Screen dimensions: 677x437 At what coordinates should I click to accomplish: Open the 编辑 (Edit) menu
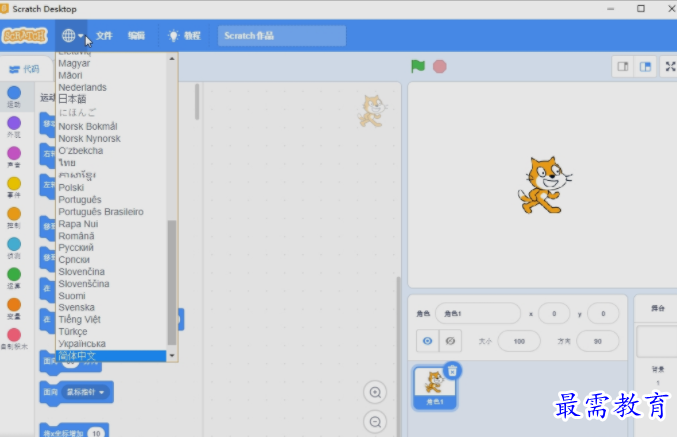pos(136,35)
